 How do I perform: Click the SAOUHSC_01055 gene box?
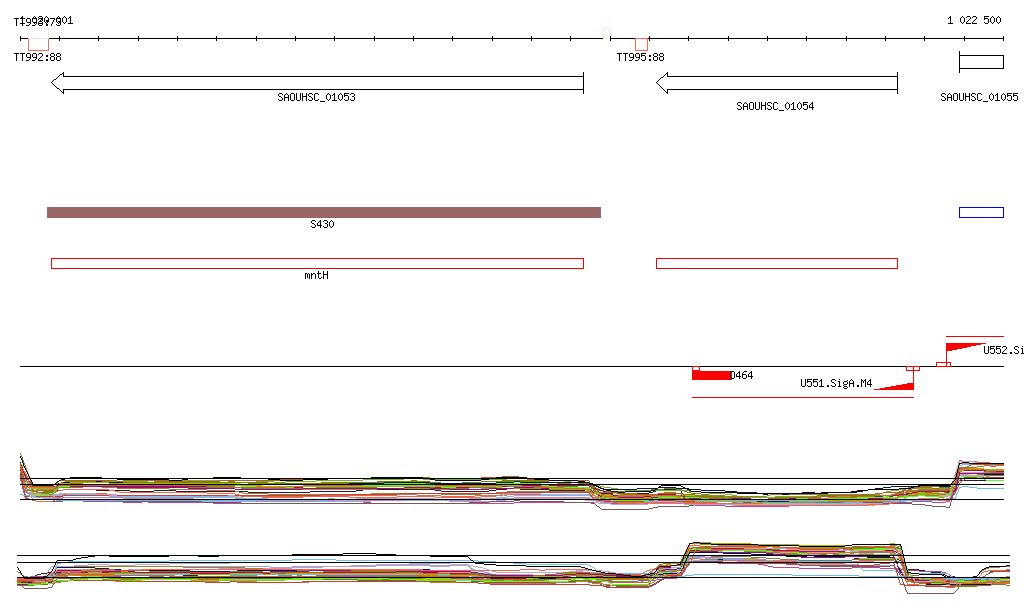[x=981, y=62]
